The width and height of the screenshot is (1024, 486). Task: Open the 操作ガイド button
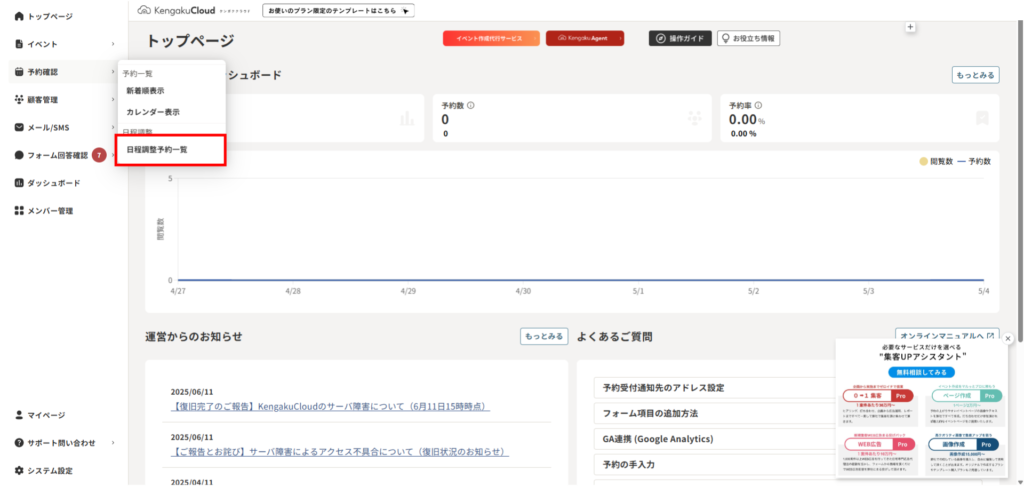pyautogui.click(x=680, y=39)
